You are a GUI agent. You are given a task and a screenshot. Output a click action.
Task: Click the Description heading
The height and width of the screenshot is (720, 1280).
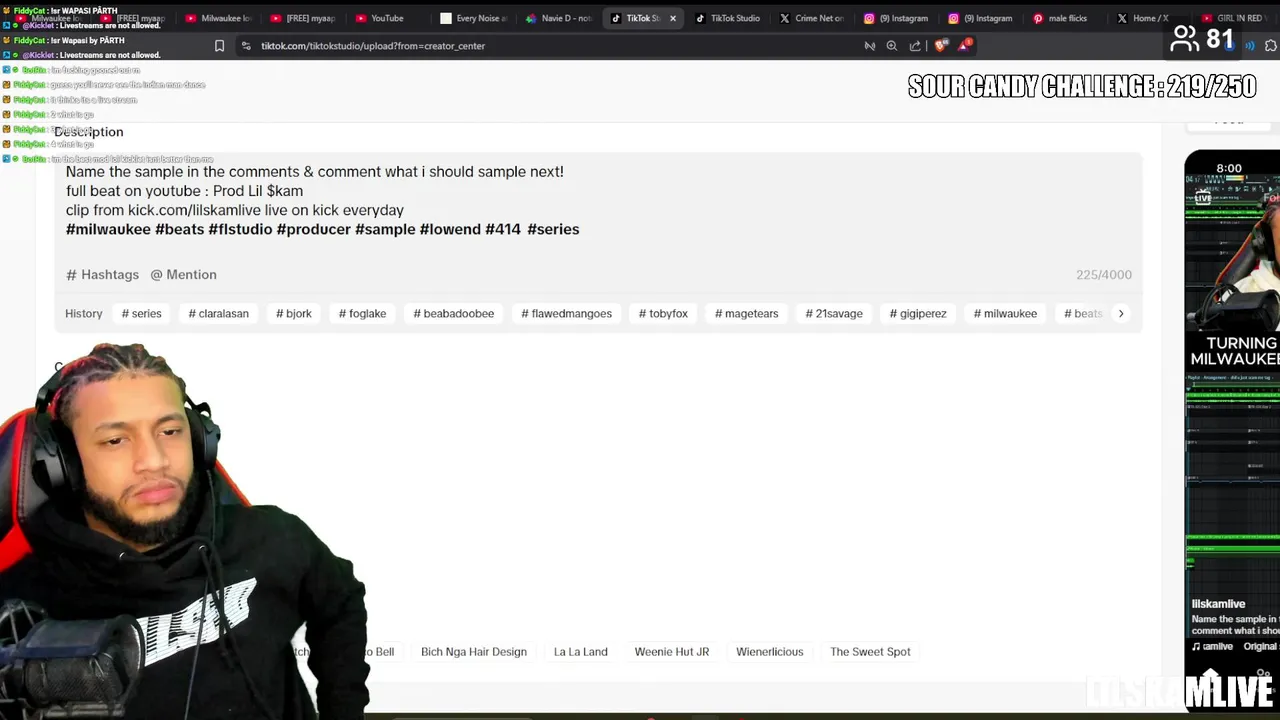89,132
